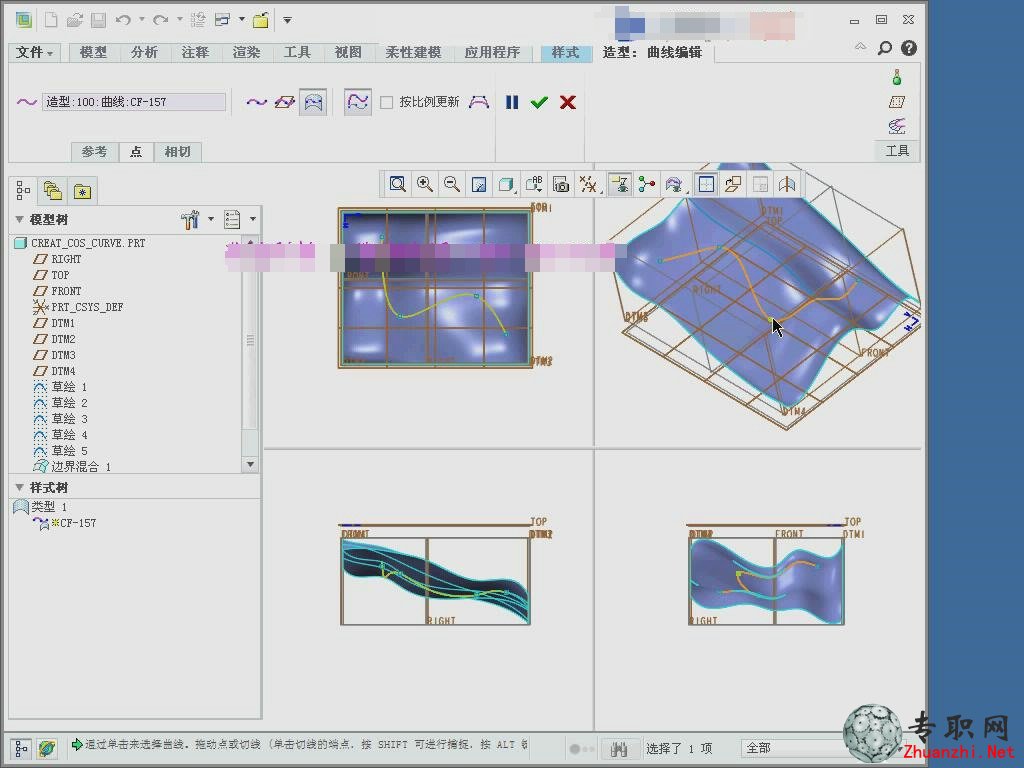This screenshot has width=1024, height=768.
Task: Click the Folder Browser tab icon
Action: click(52, 191)
